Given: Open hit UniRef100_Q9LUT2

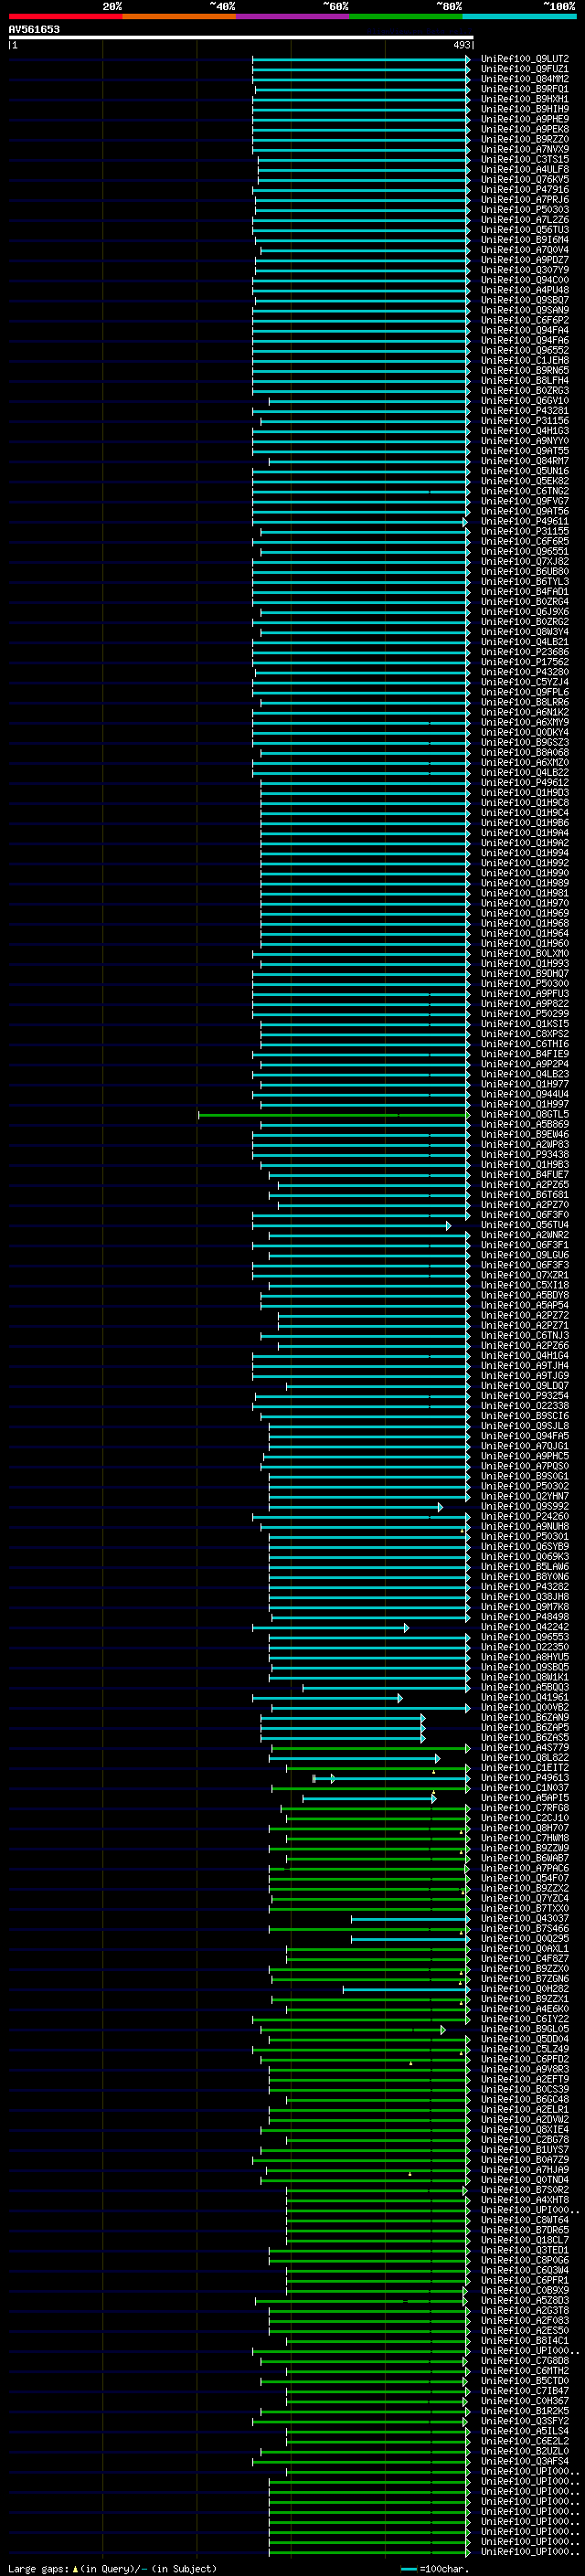Looking at the screenshot, I should click(525, 59).
